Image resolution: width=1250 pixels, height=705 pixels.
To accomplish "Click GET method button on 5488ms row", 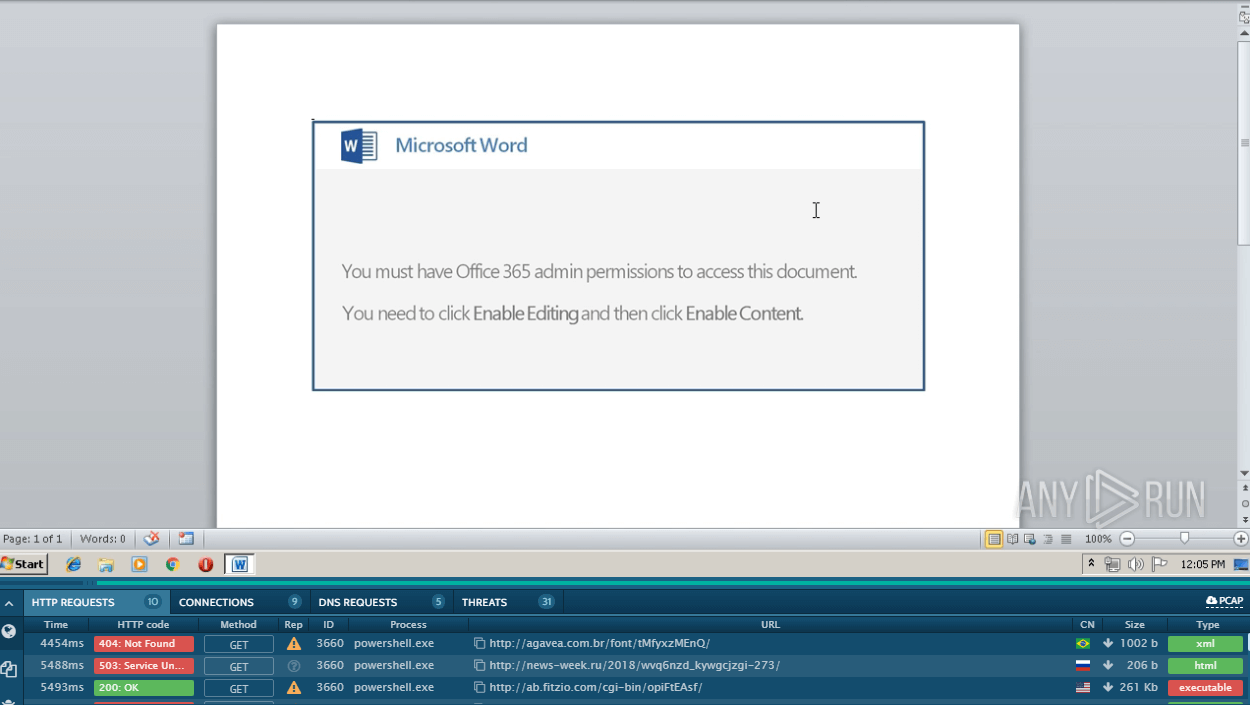I will pos(239,666).
